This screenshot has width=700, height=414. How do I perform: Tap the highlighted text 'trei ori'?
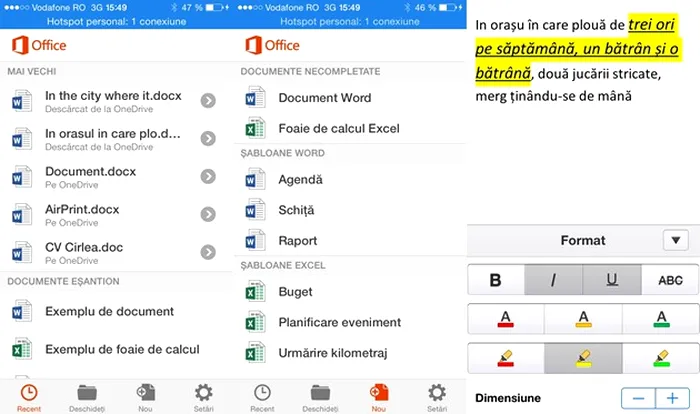click(651, 25)
